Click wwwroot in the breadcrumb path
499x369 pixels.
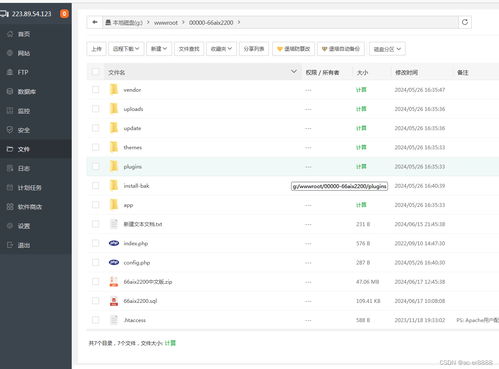tap(166, 23)
